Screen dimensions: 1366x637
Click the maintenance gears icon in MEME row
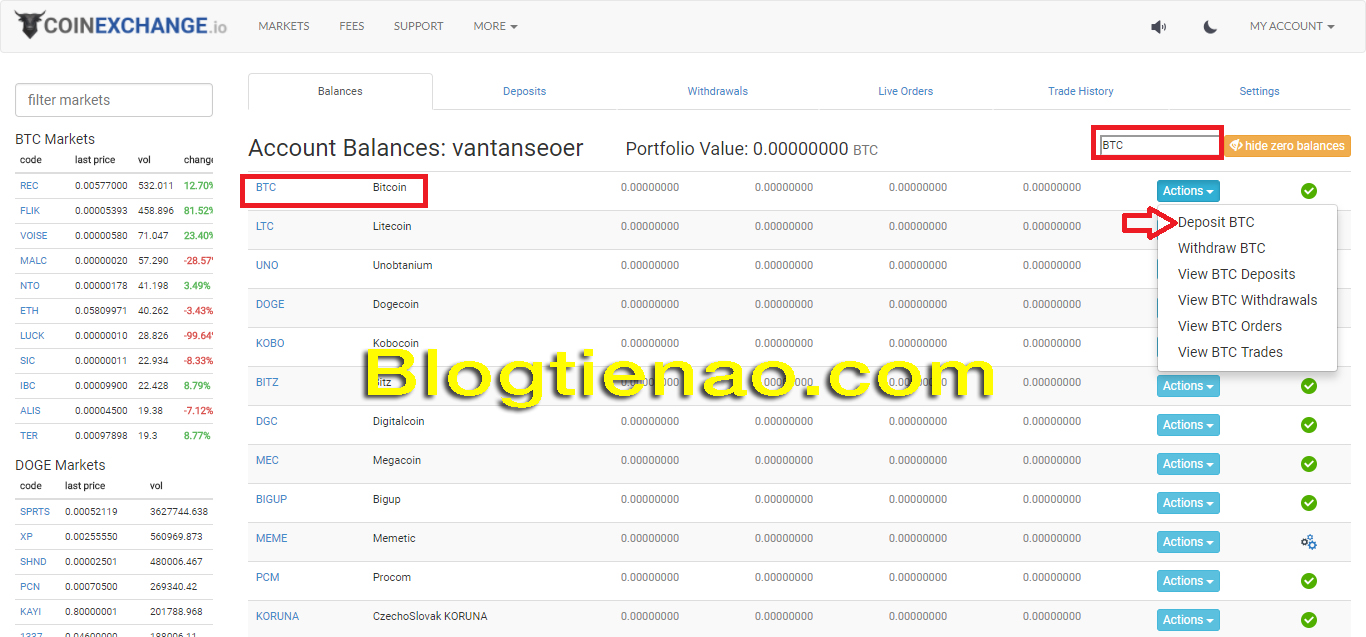point(1309,542)
